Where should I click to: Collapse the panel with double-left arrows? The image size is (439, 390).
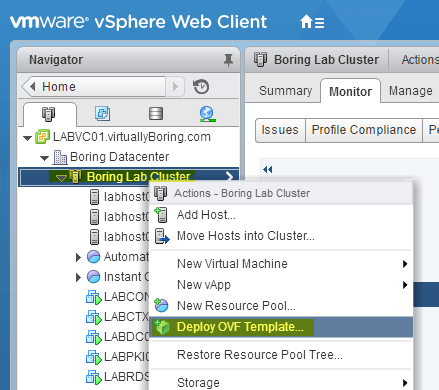267,169
